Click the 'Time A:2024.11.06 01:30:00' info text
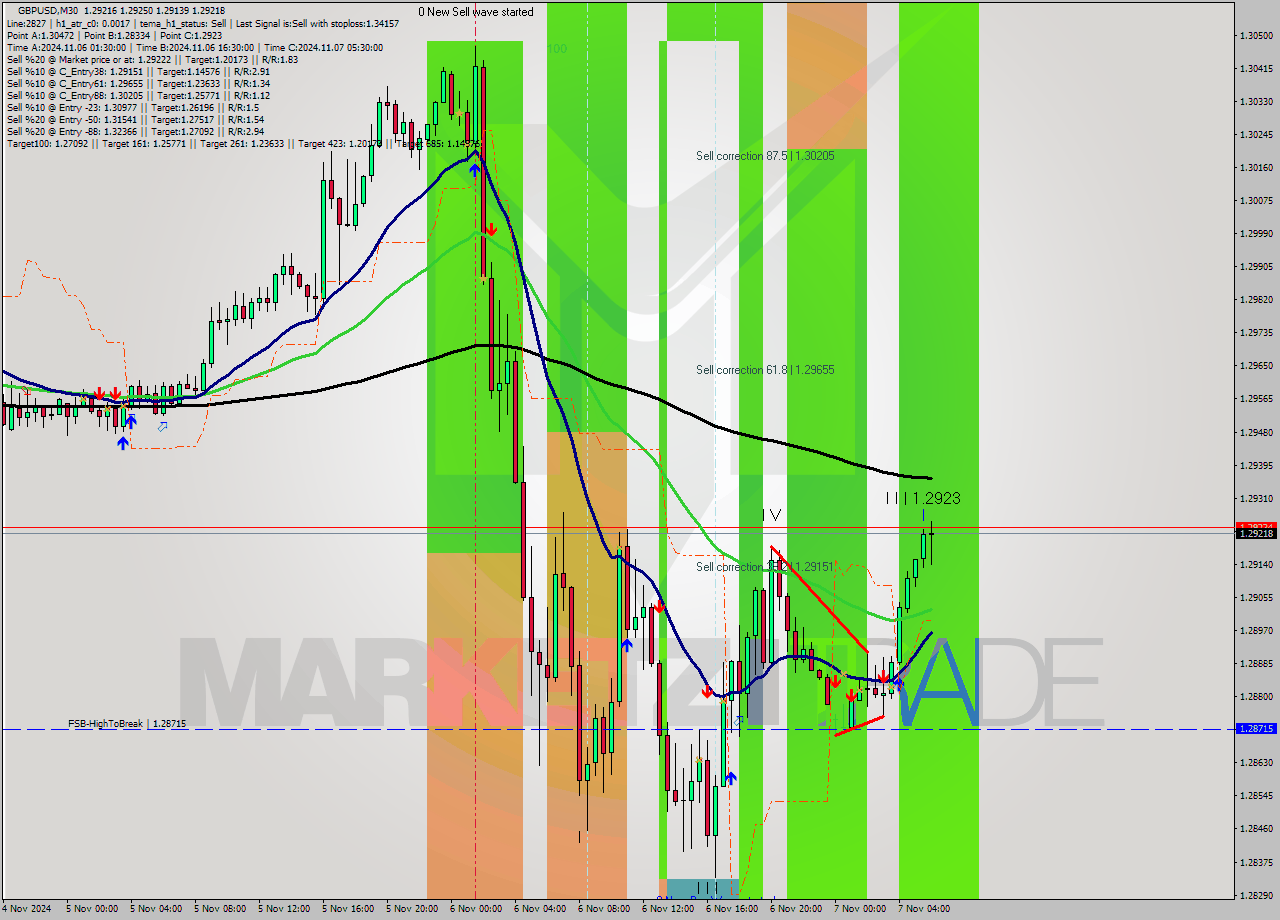1280x920 pixels. point(66,47)
